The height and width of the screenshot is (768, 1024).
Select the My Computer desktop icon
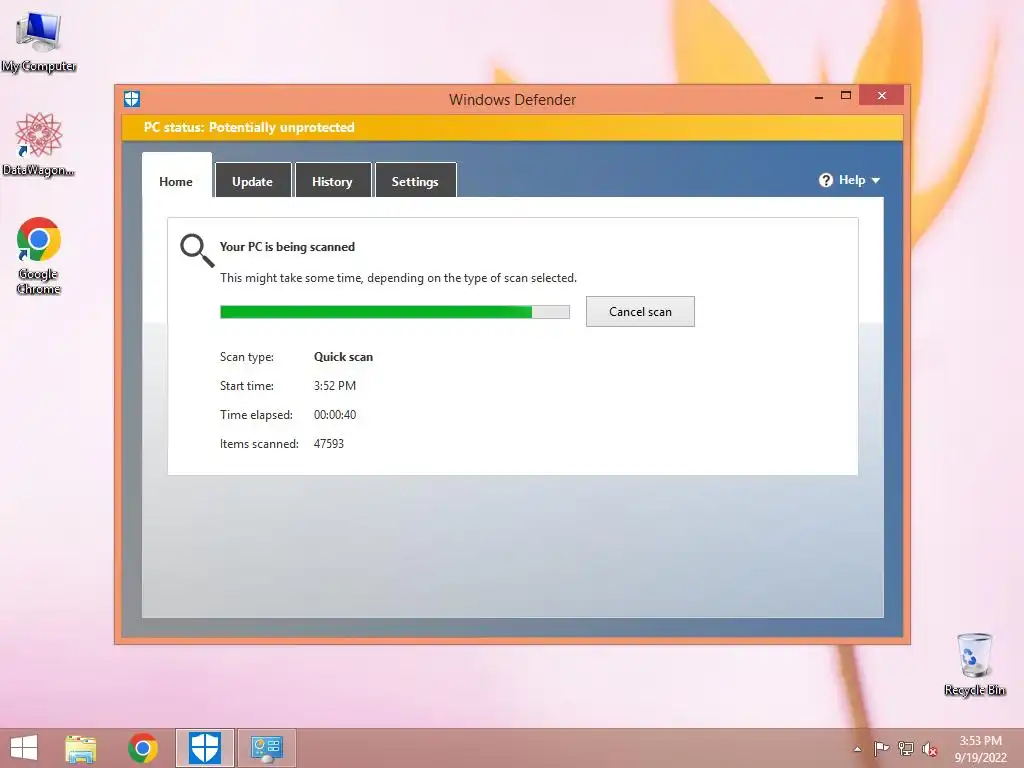coord(39,42)
